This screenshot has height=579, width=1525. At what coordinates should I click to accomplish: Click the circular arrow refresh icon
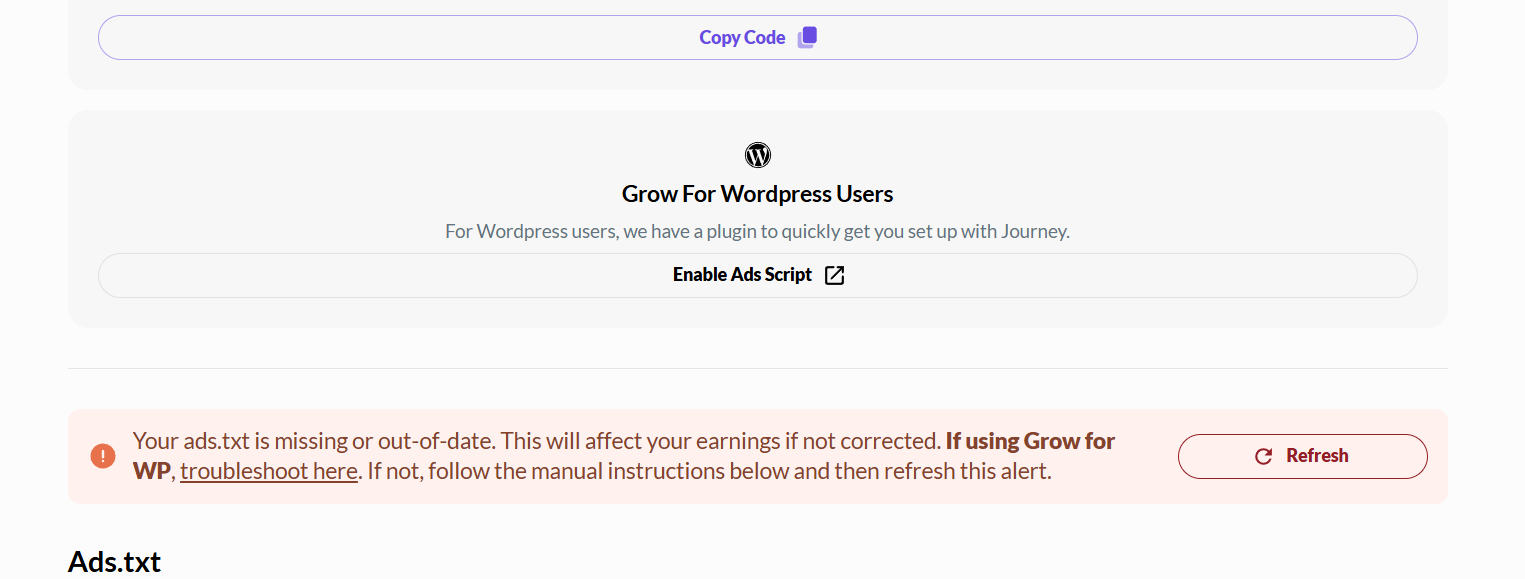tap(1263, 456)
